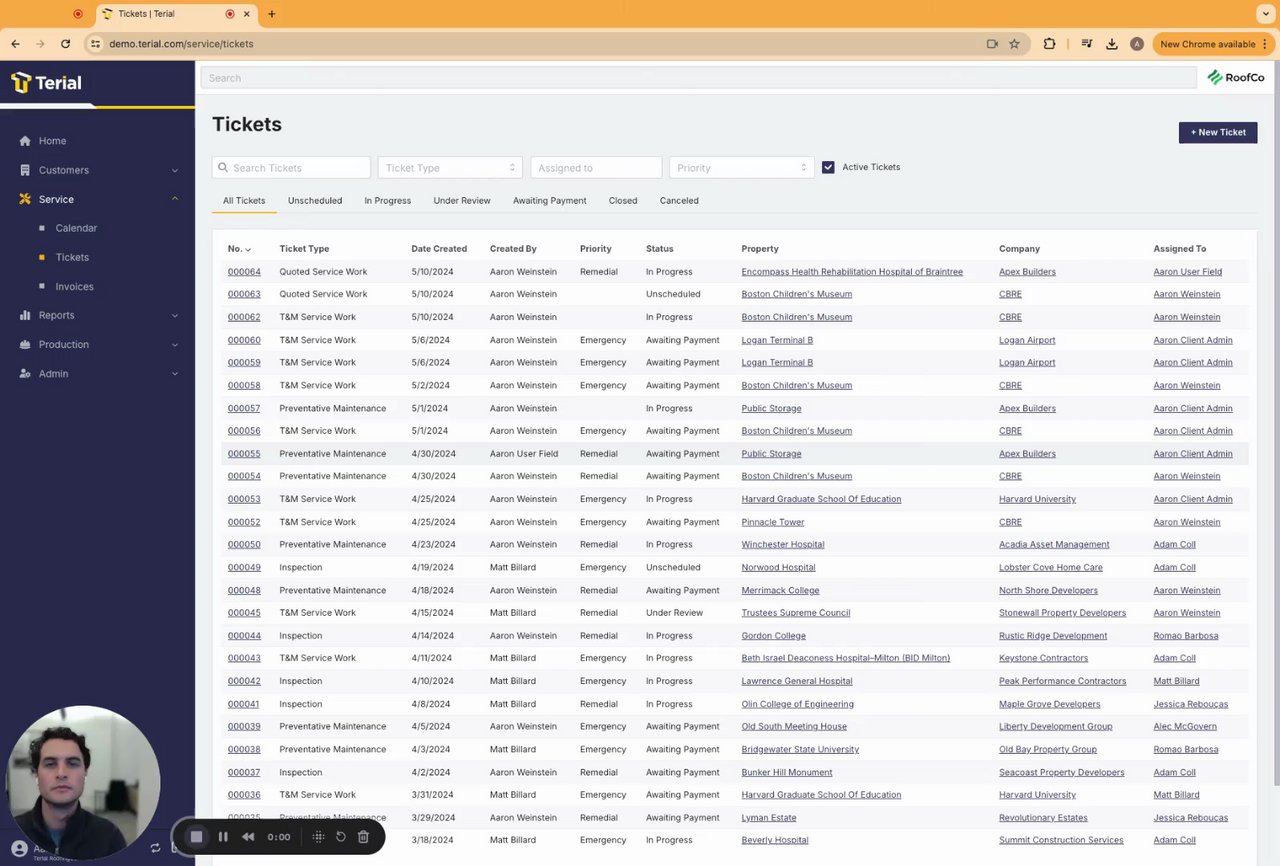Stop the screen recording
This screenshot has height=866, width=1280.
[x=196, y=837]
